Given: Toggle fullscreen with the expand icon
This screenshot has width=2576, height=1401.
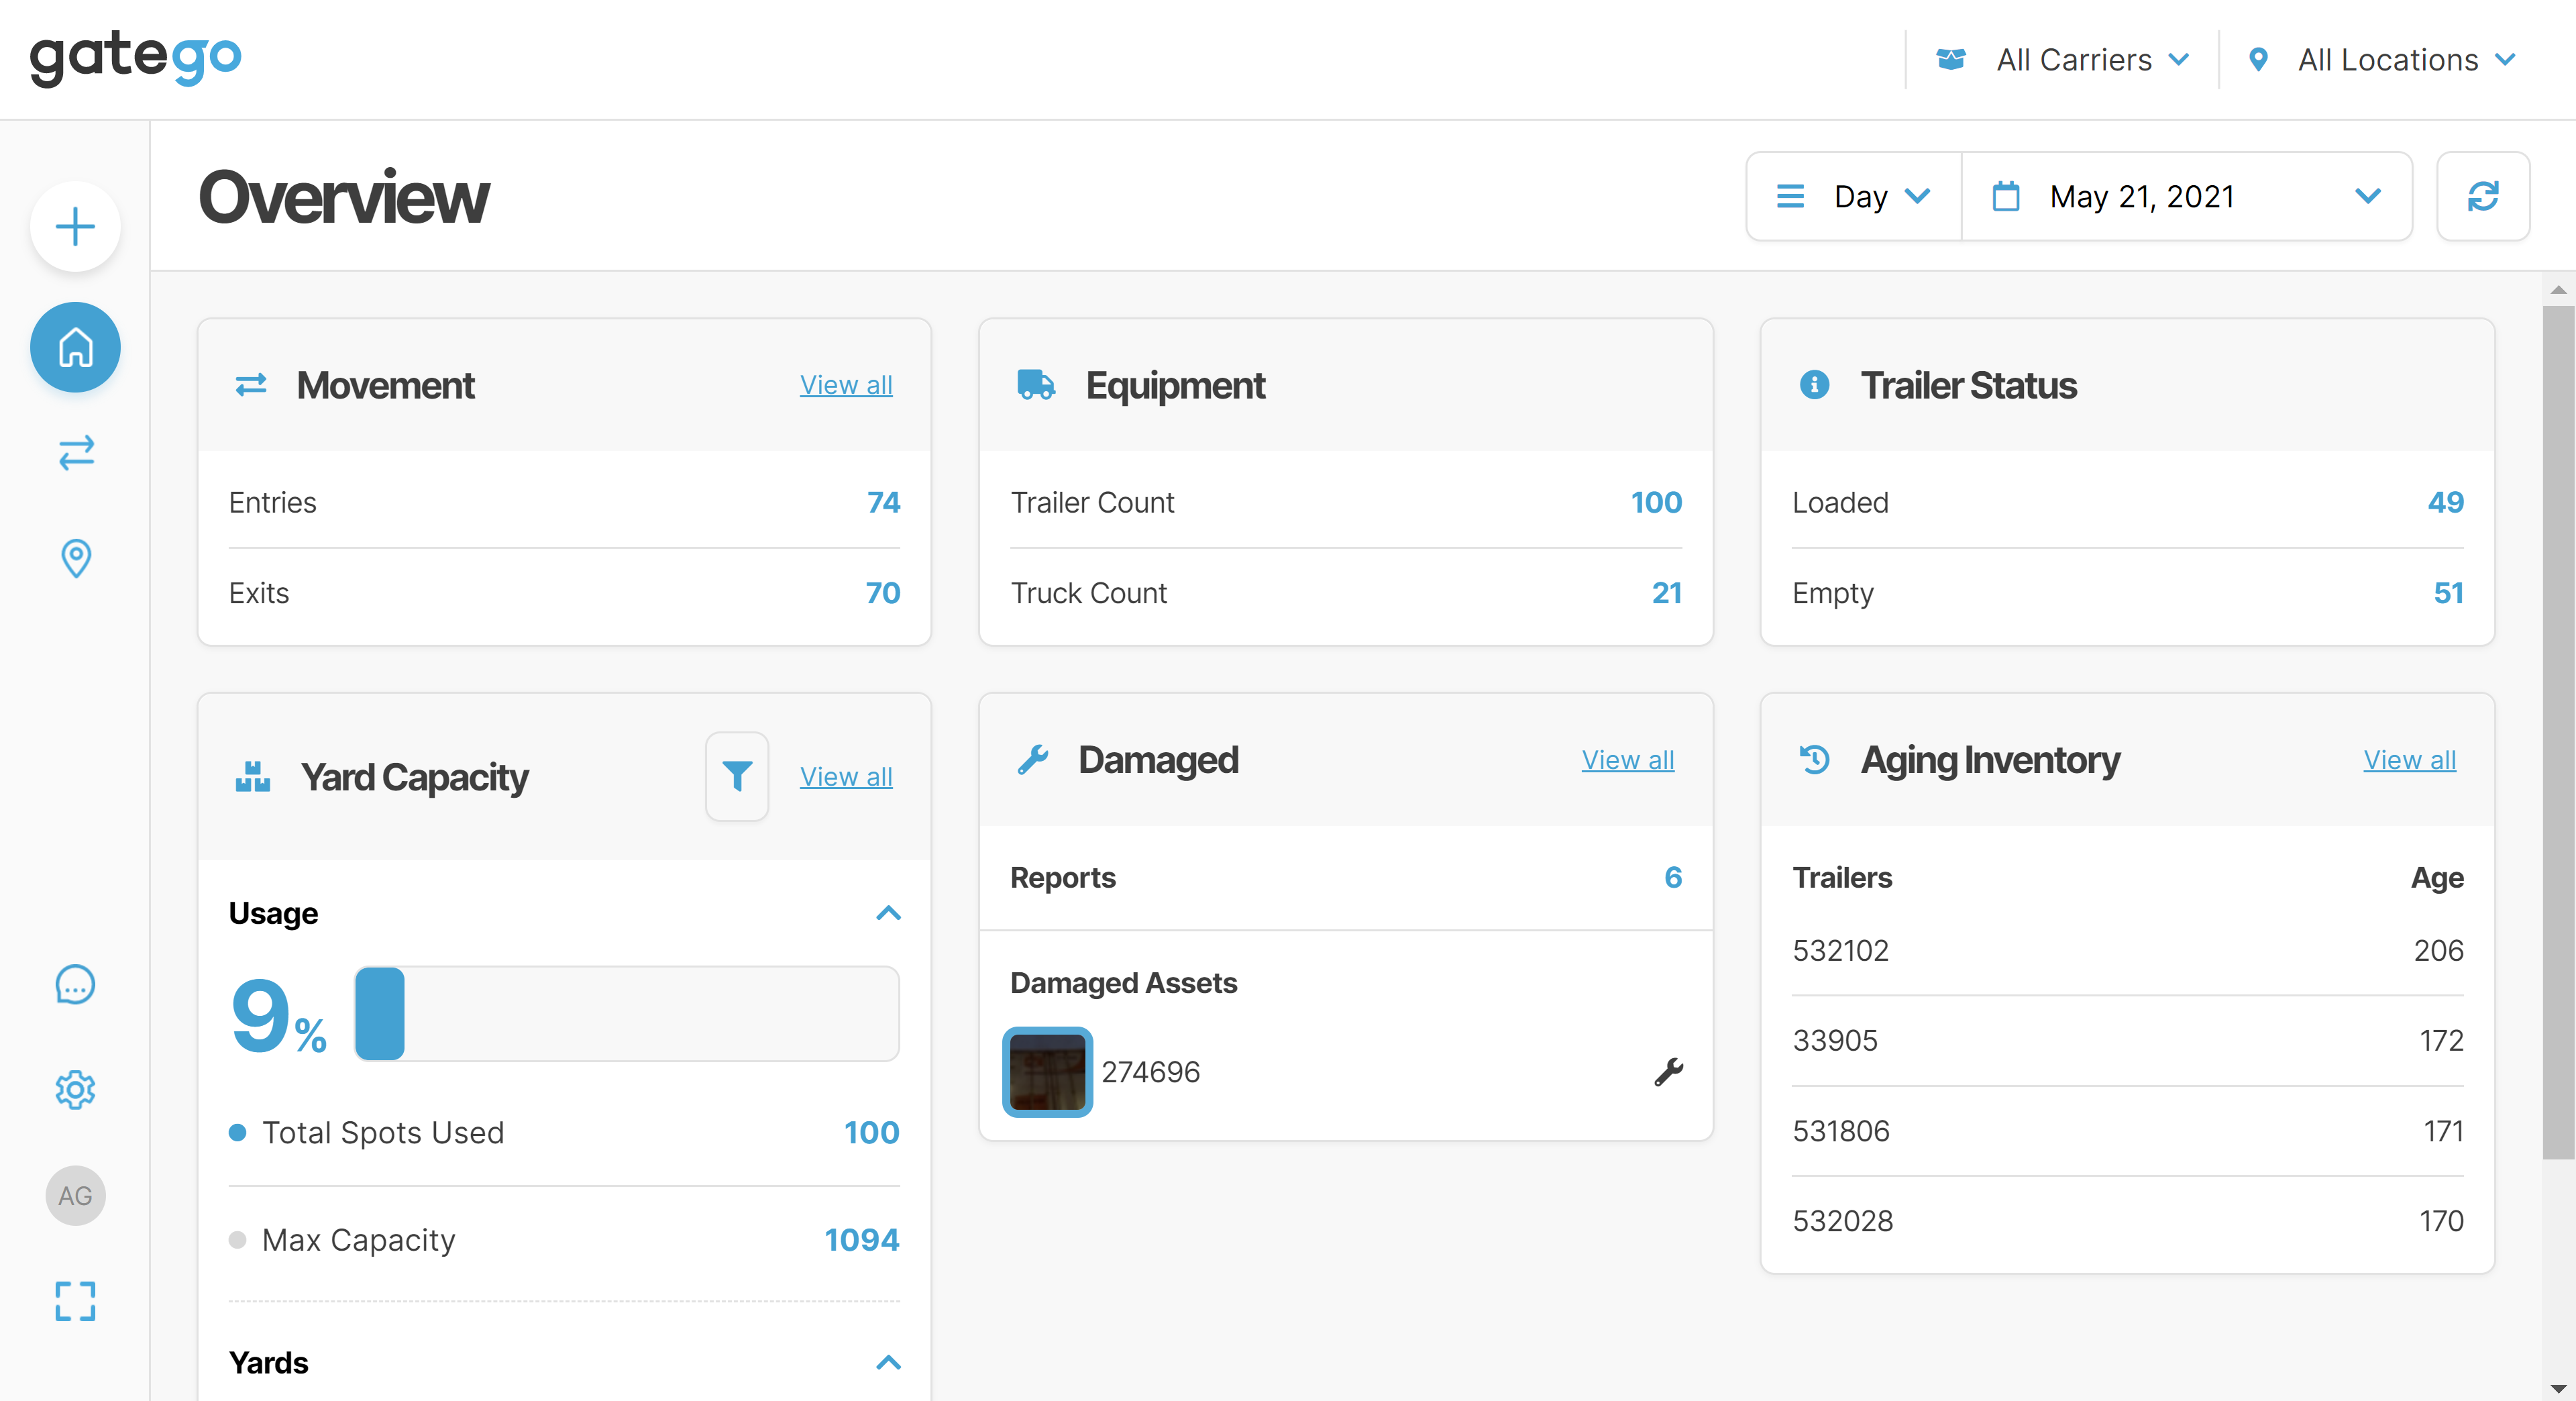Looking at the screenshot, I should (75, 1301).
